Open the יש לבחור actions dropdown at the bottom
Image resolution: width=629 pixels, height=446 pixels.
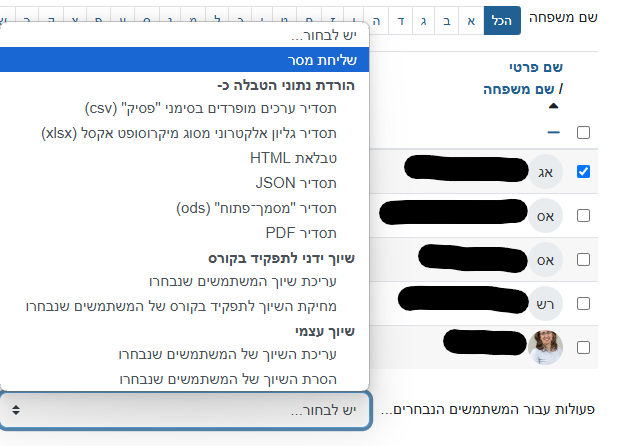tap(186, 411)
